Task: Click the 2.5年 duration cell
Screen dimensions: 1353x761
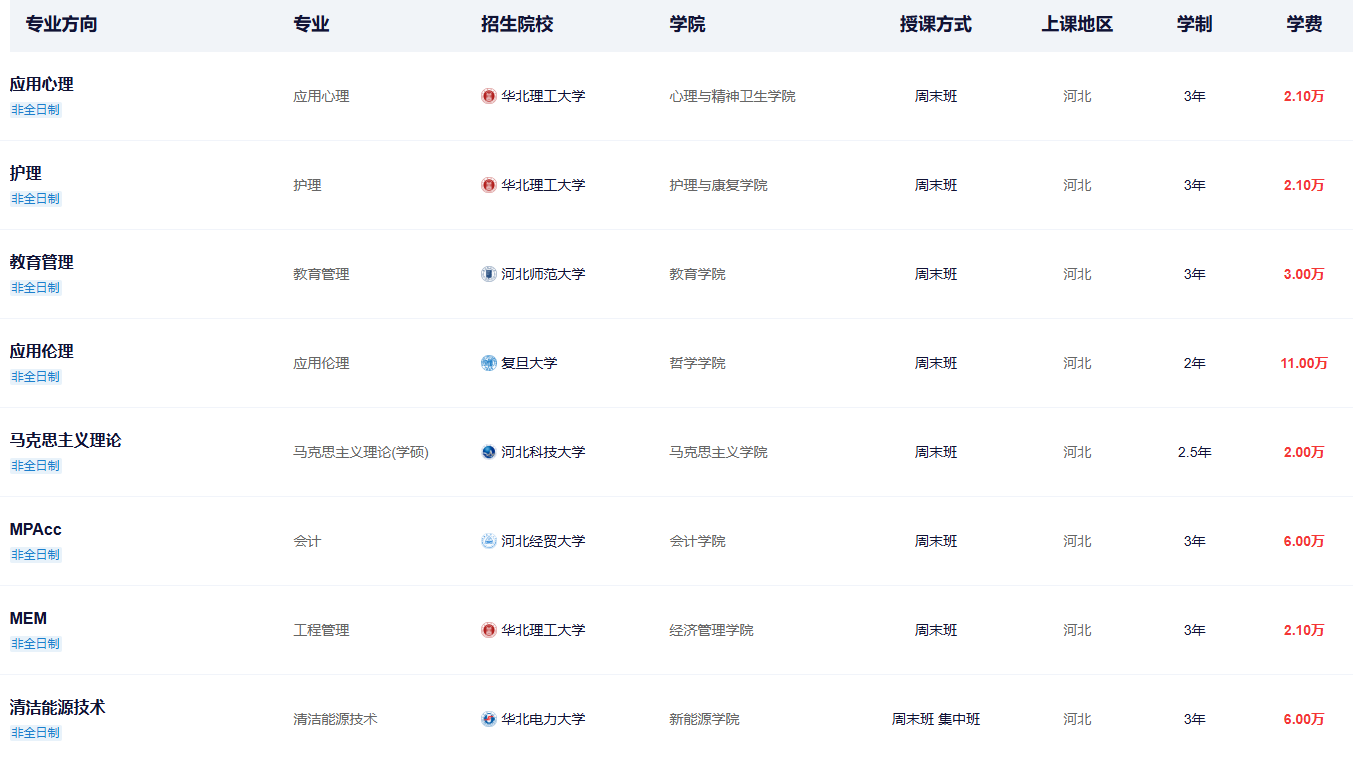Action: (x=1194, y=452)
